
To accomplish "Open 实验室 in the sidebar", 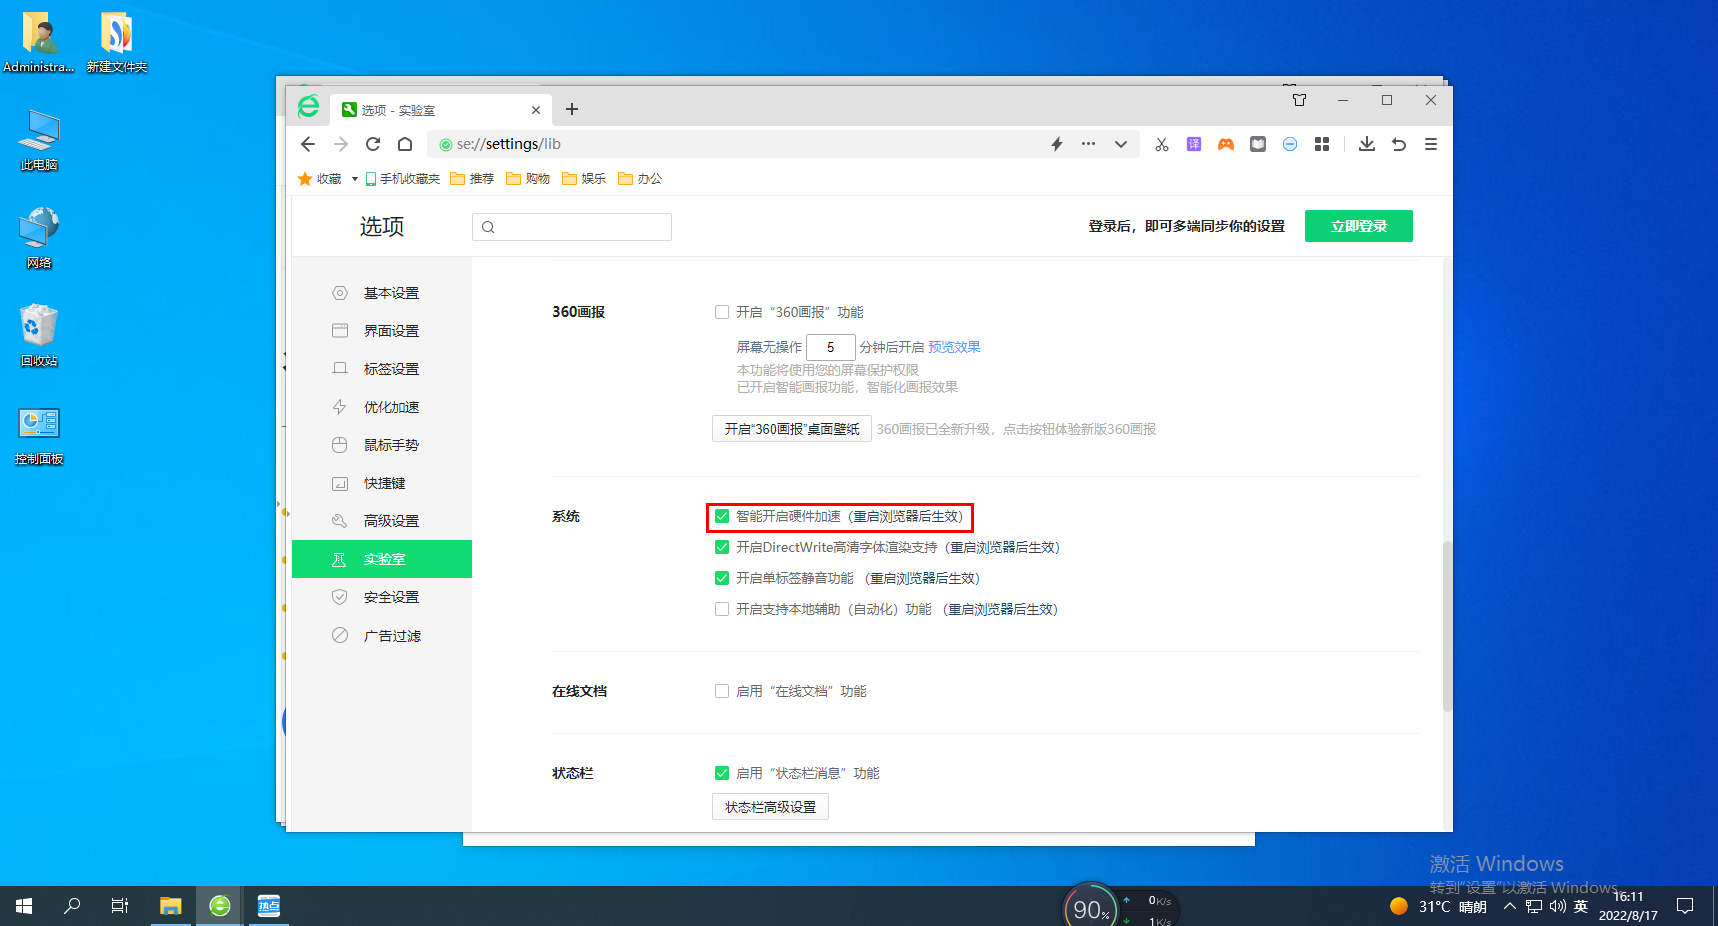I will [x=382, y=559].
